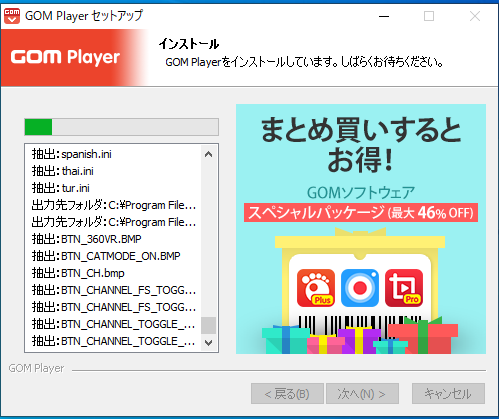Click the GOM Player Plus icon in banner
Screen dimensions: 499x419
(x=316, y=288)
